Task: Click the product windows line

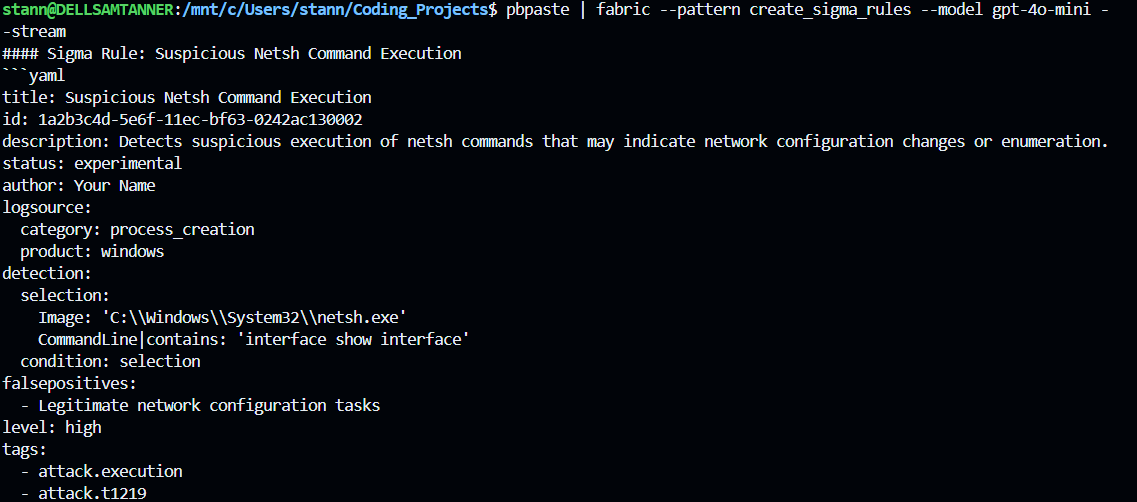Action: [x=92, y=251]
